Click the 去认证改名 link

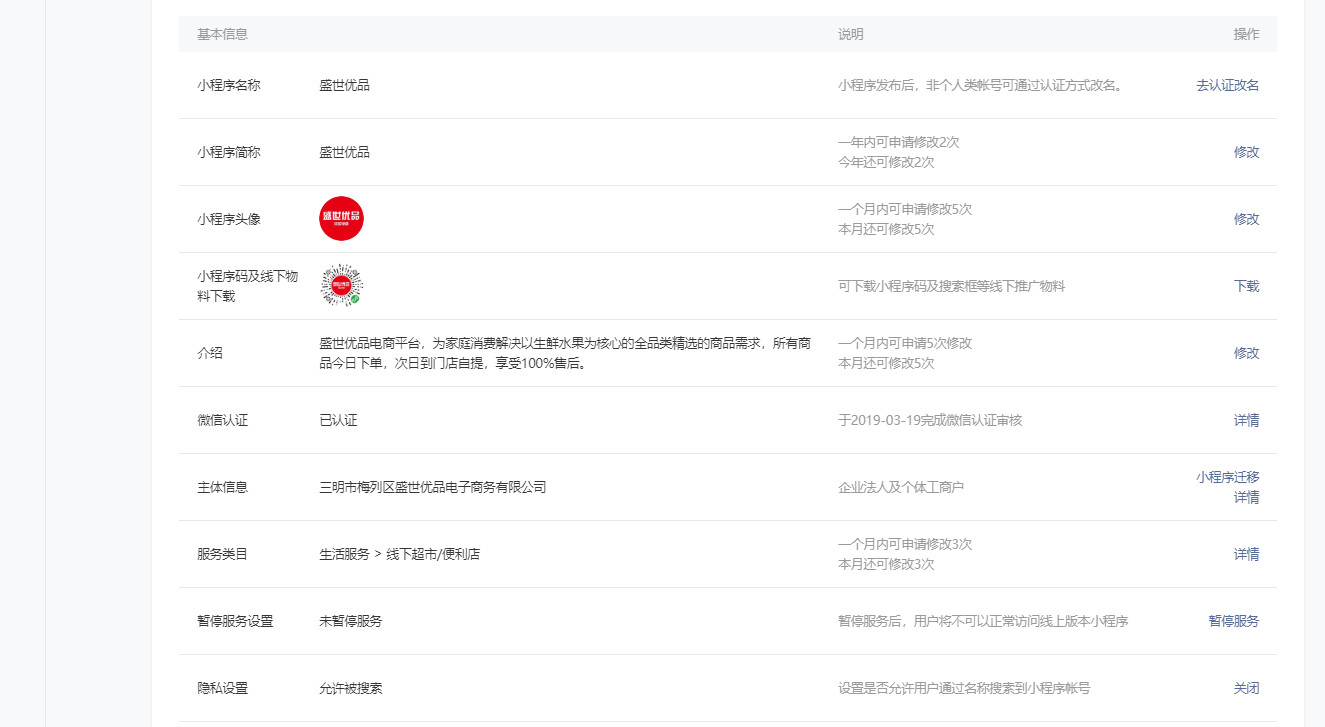[1227, 85]
